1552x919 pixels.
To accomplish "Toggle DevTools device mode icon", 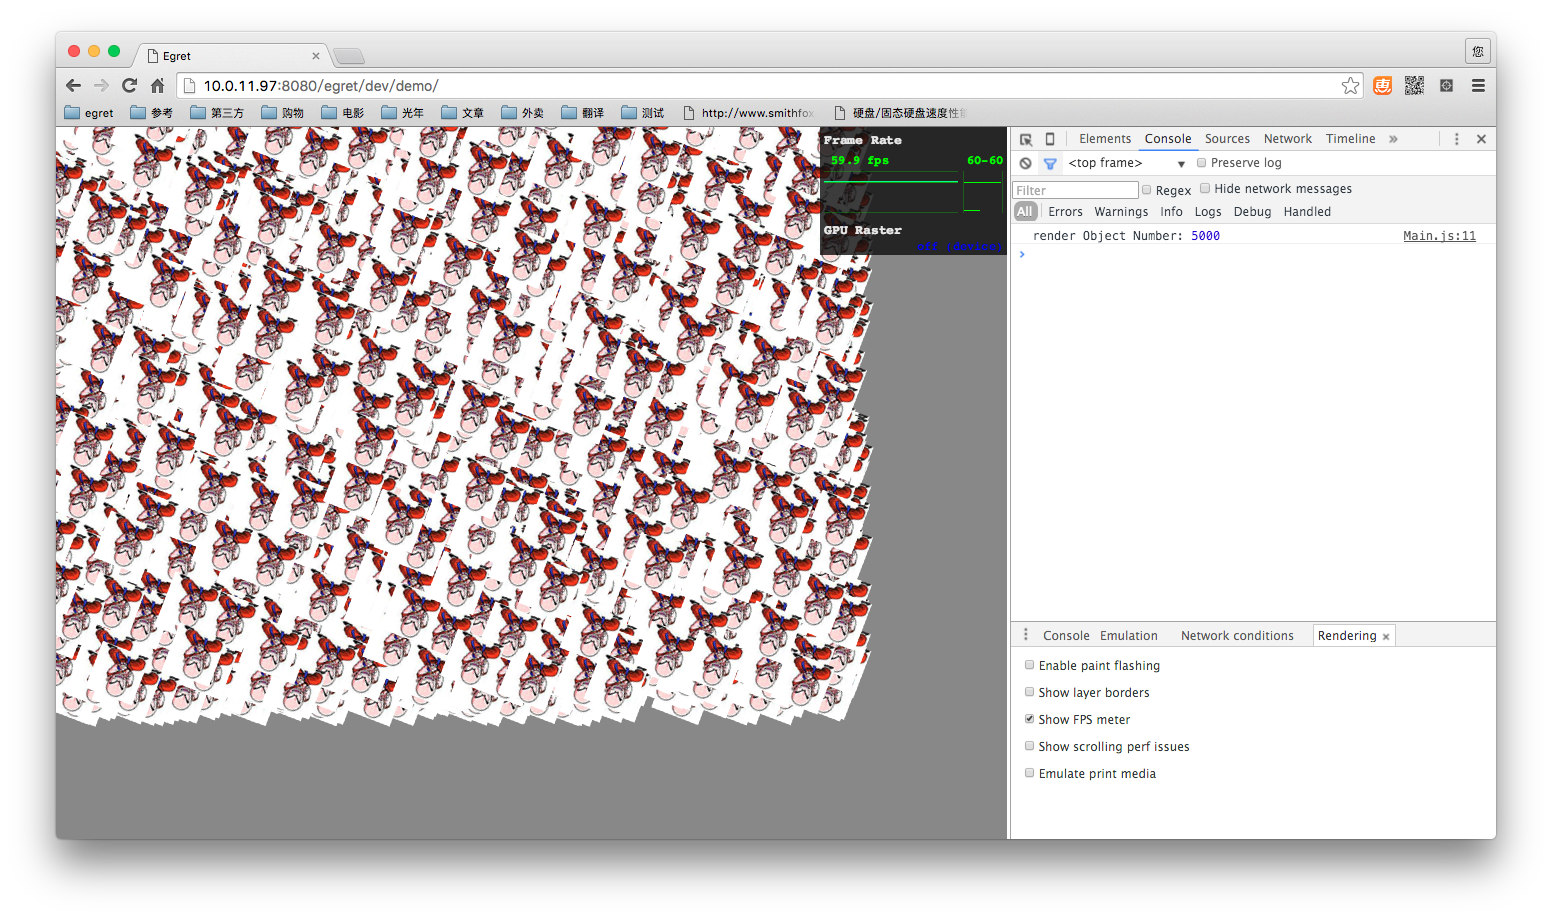I will point(1050,139).
